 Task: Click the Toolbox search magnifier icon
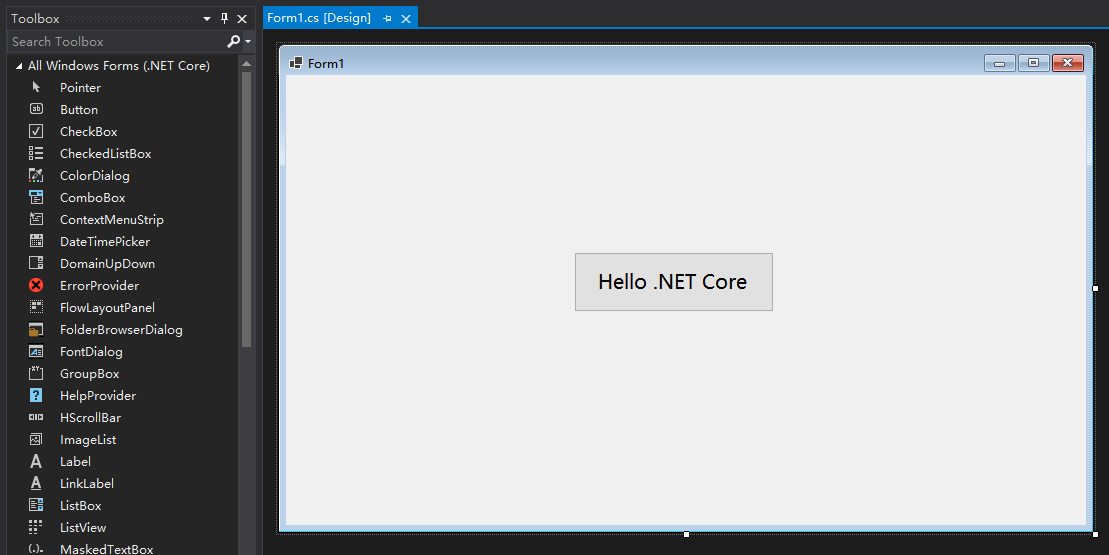(x=233, y=42)
